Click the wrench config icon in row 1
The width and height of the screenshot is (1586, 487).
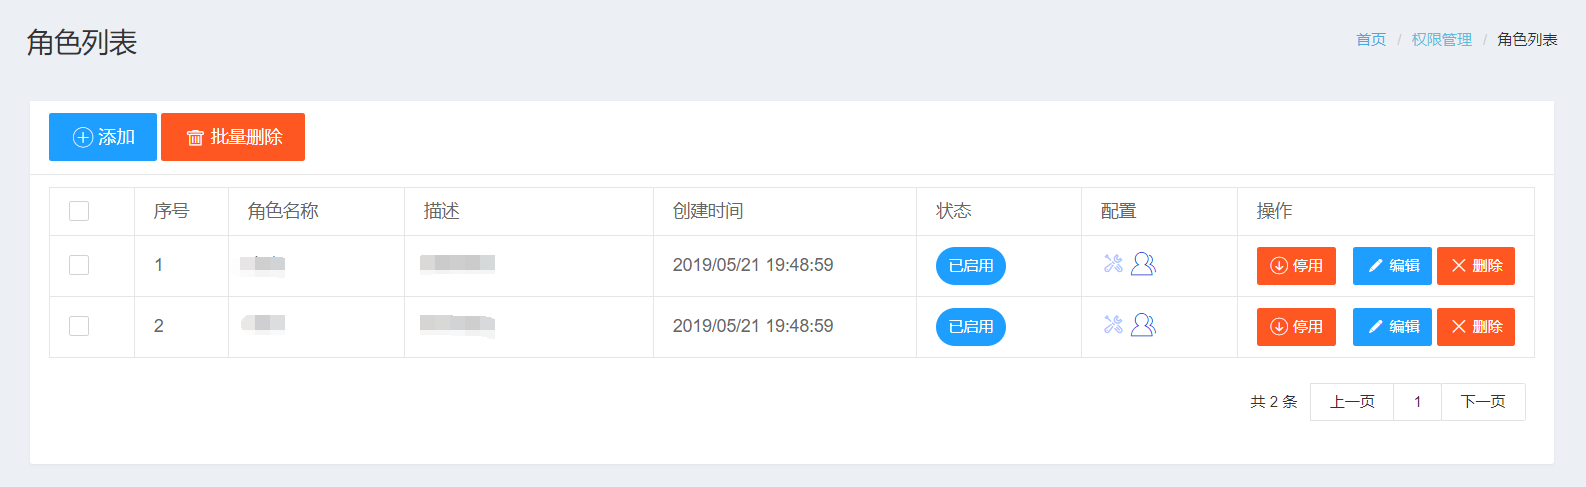1113,264
